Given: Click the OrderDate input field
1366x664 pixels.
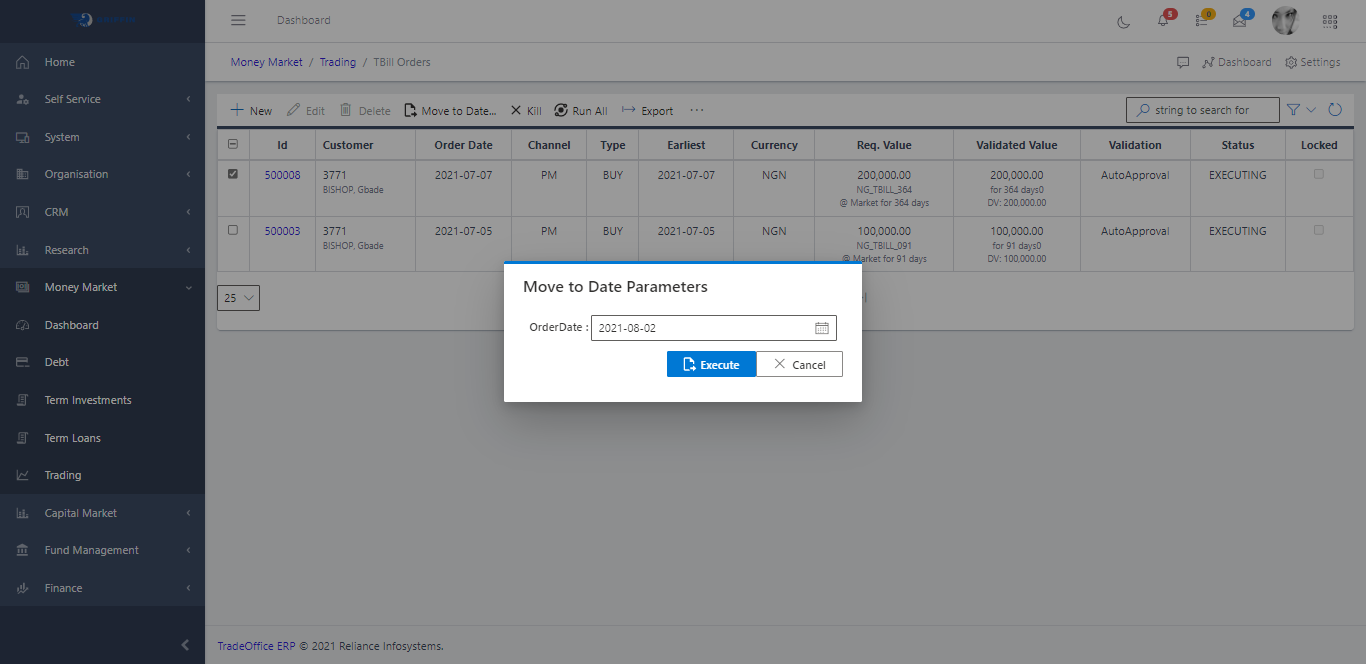Looking at the screenshot, I should [x=700, y=328].
